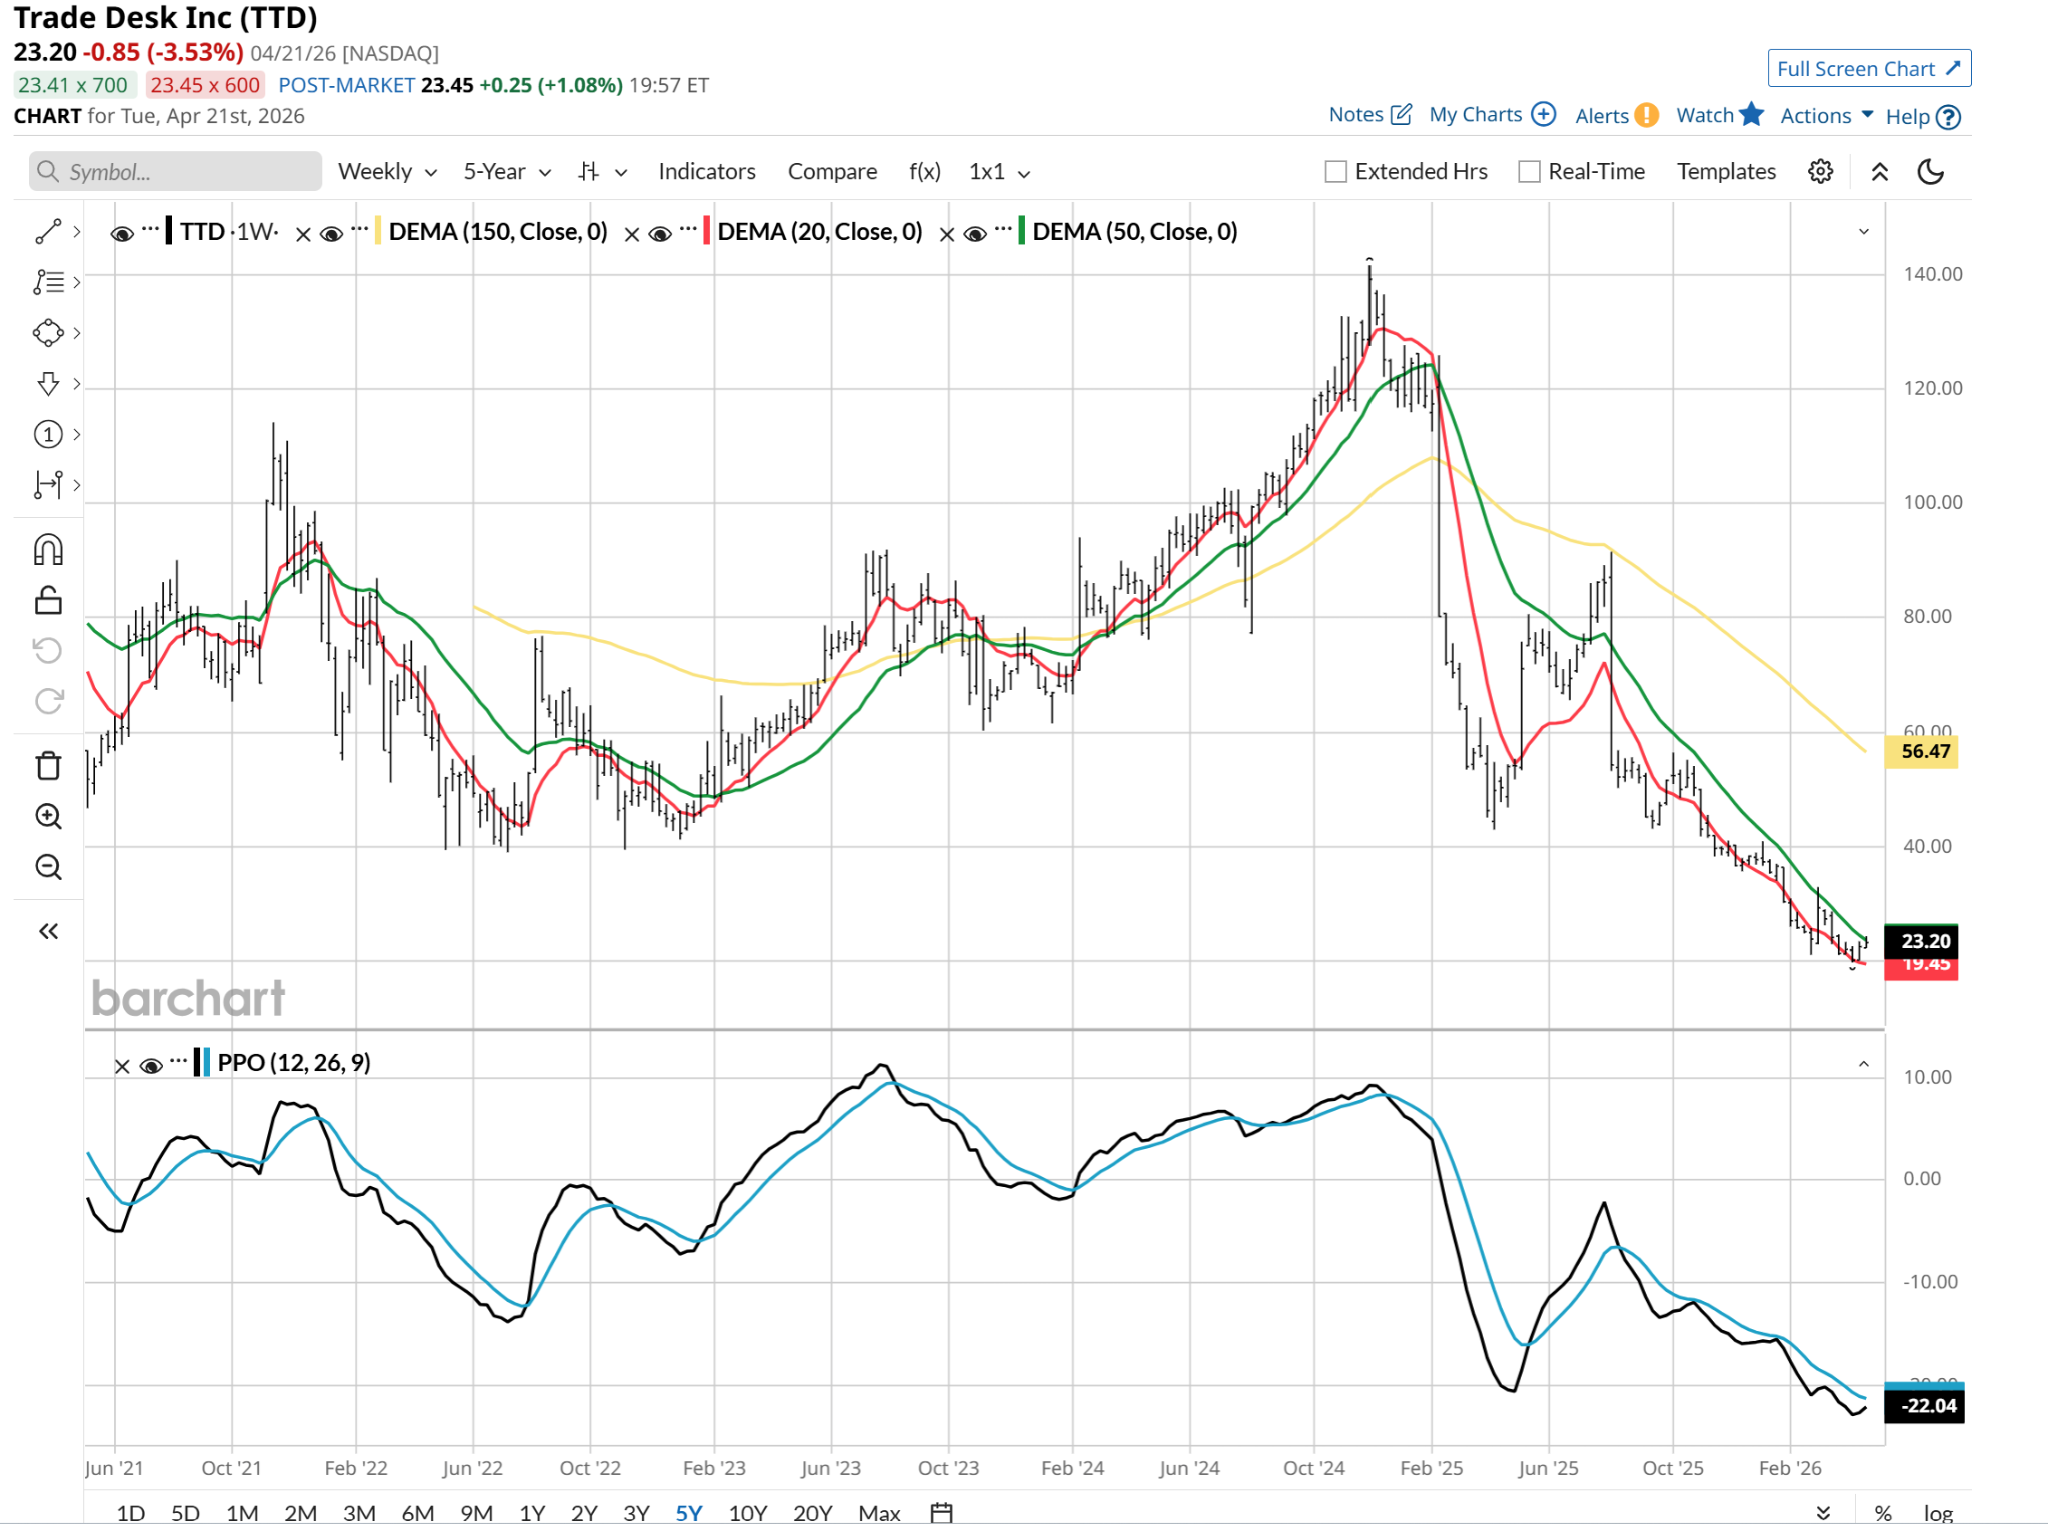Click the zoom in magnifier icon
Image resolution: width=2048 pixels, height=1524 pixels.
click(x=48, y=816)
